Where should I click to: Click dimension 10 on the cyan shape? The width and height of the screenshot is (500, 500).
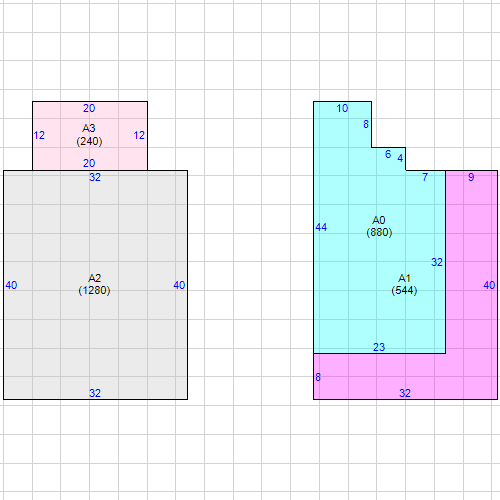(x=342, y=108)
